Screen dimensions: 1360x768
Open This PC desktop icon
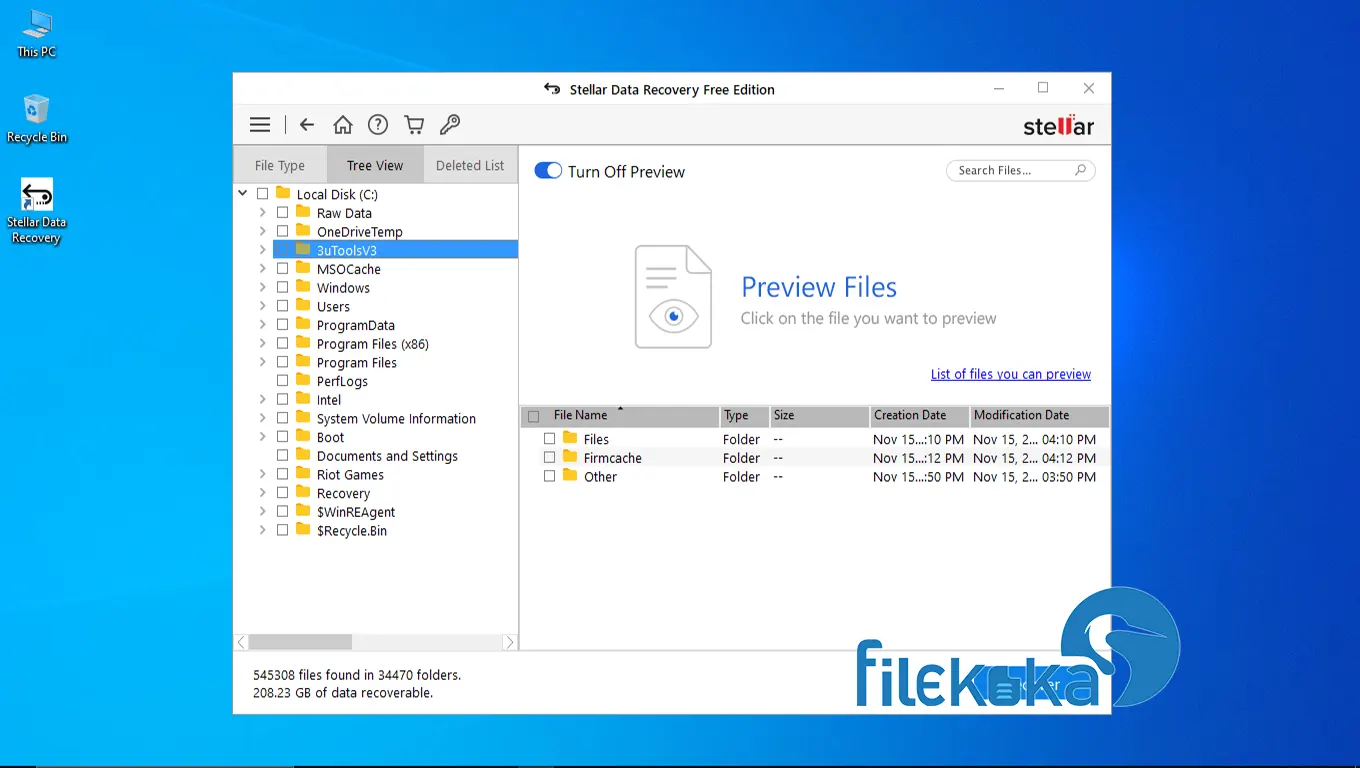coord(36,34)
